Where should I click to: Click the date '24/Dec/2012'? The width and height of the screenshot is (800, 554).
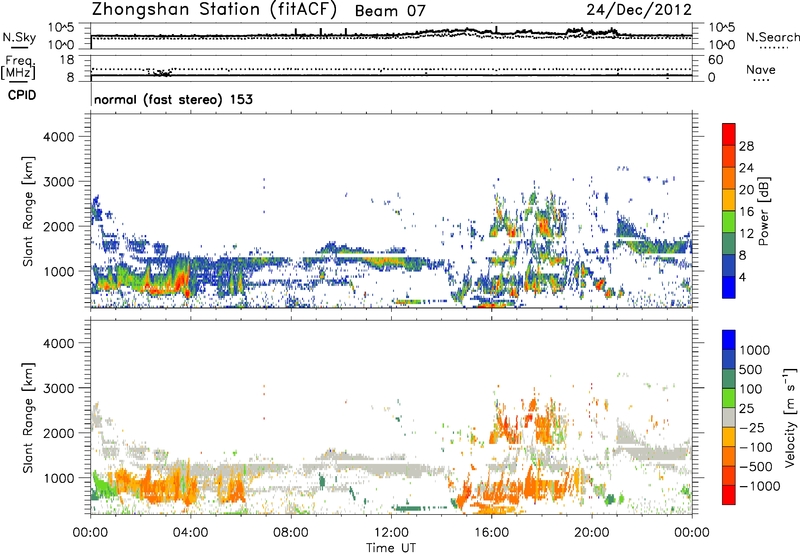tap(639, 10)
